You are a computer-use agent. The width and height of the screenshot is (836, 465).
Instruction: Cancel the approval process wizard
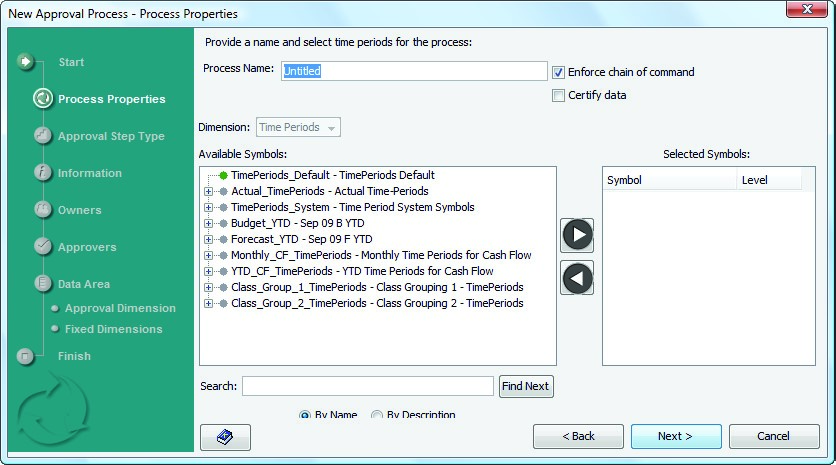coord(774,436)
